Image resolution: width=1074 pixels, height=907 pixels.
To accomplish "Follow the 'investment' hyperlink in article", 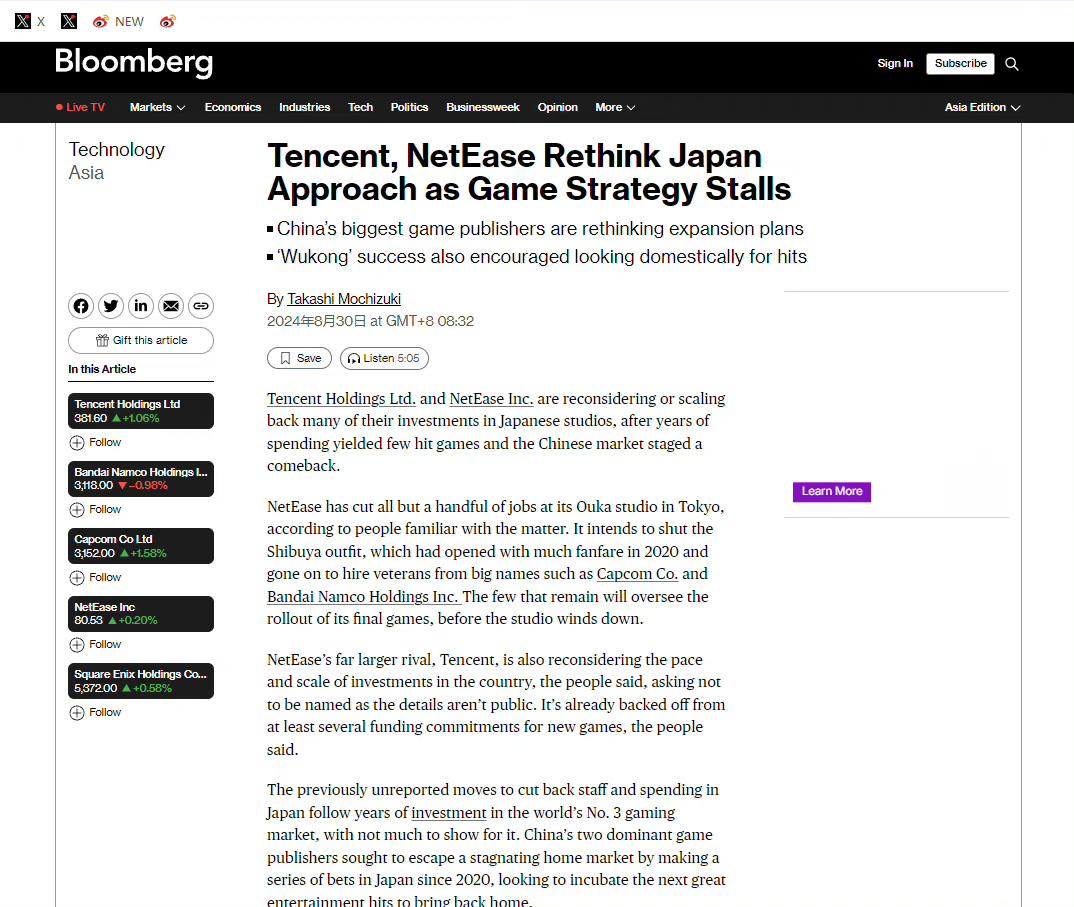I will click(449, 813).
